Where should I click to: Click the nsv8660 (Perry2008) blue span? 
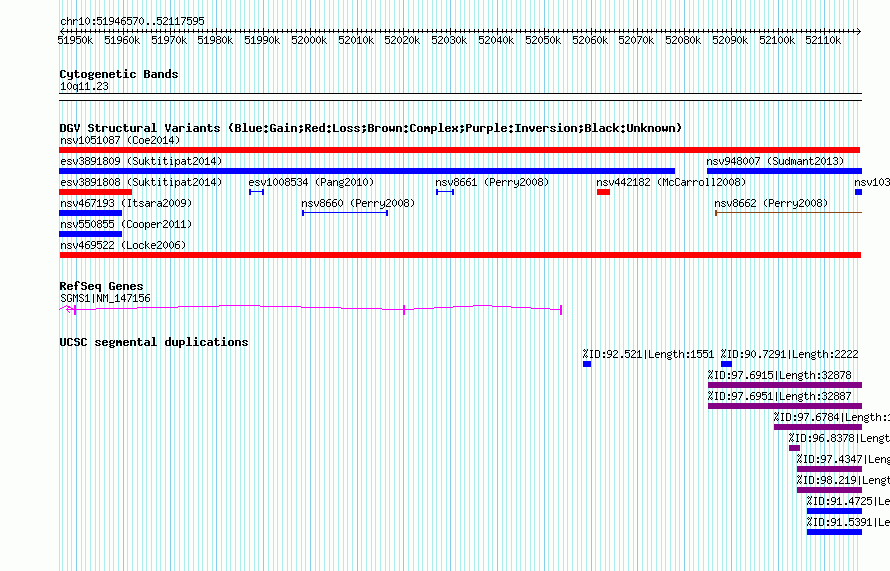(x=345, y=213)
